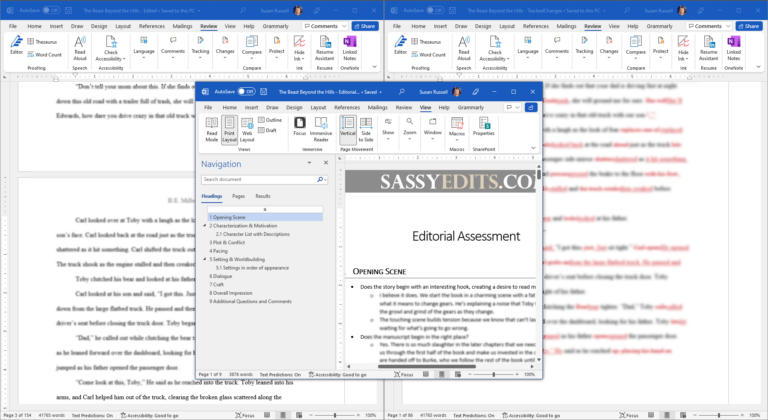Collapse 5 Setting & Worldbuilding heading

pos(205,259)
